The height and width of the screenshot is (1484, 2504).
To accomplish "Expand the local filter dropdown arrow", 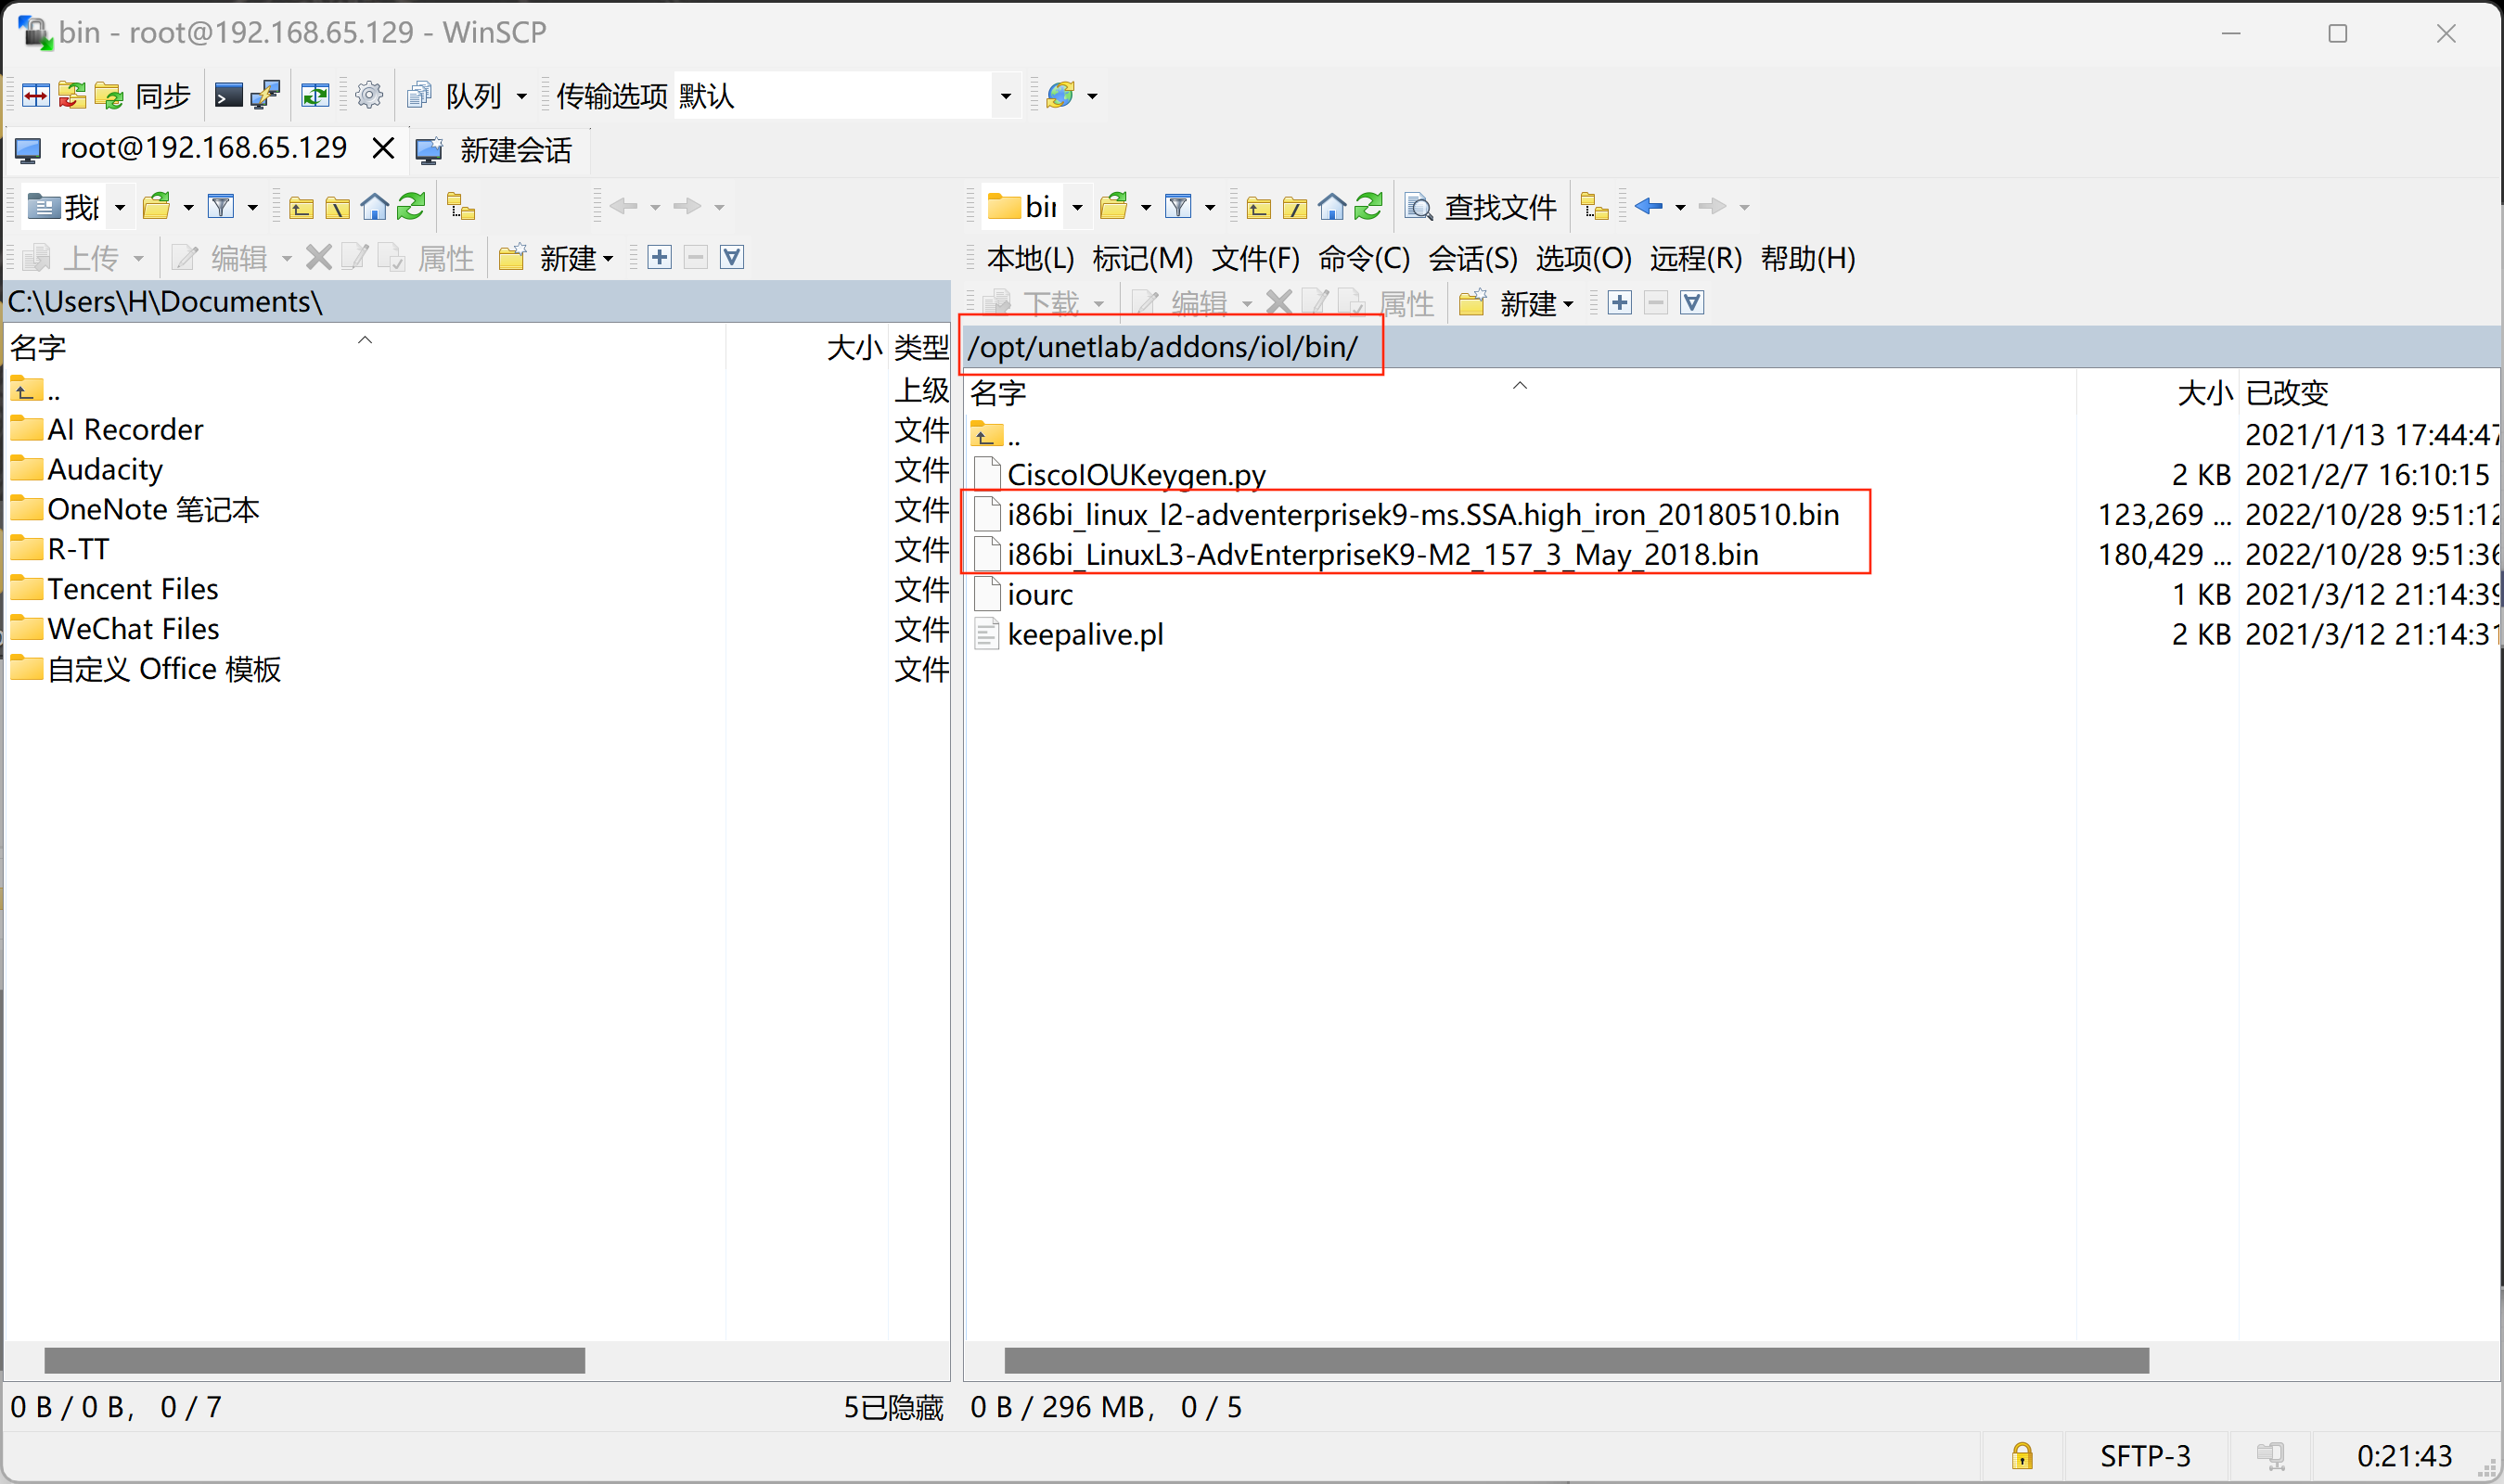I will (x=252, y=208).
